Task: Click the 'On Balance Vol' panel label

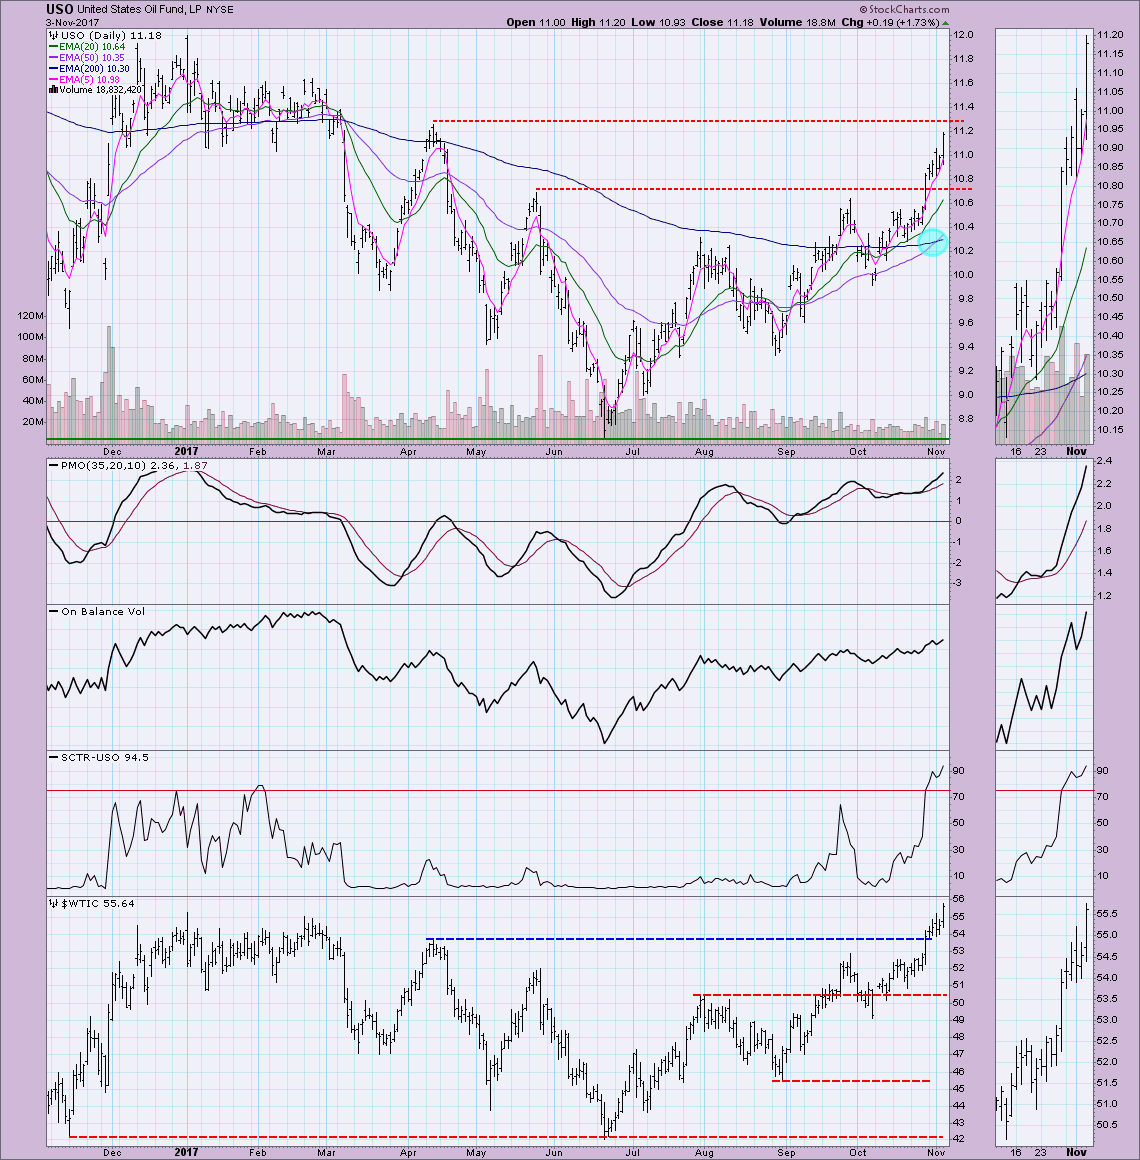Action: pyautogui.click(x=103, y=612)
